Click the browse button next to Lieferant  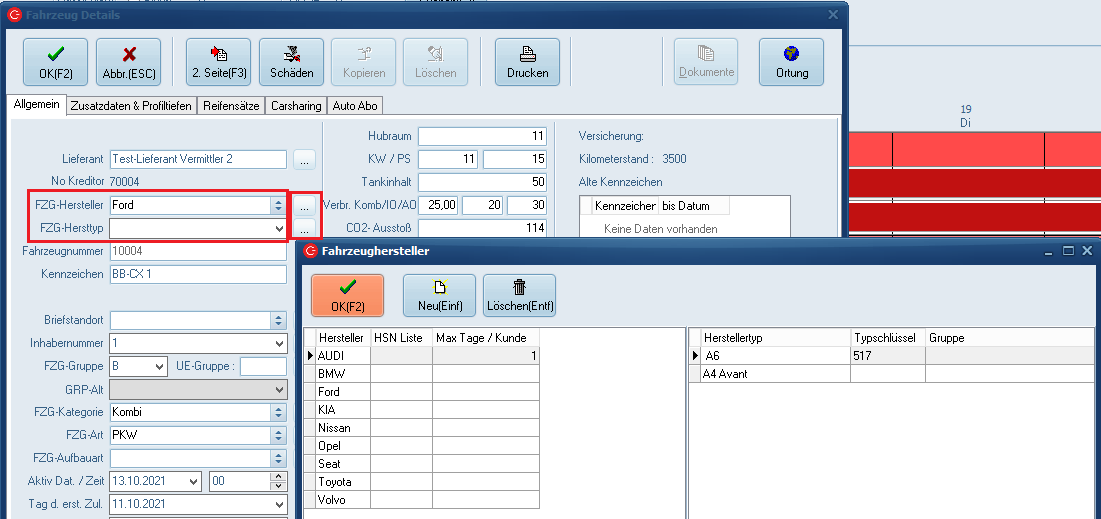click(x=305, y=159)
